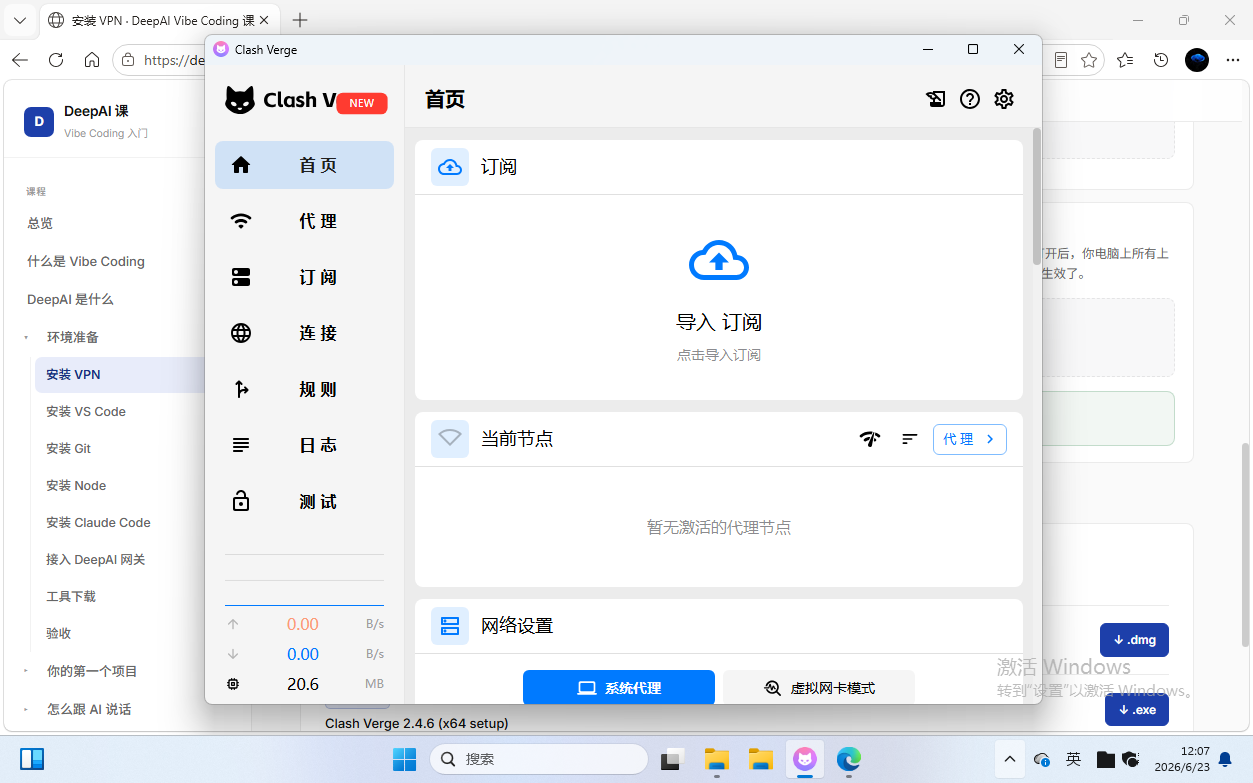The image size is (1253, 783).
Task: Click the memory usage chip icon
Action: click(x=233, y=684)
